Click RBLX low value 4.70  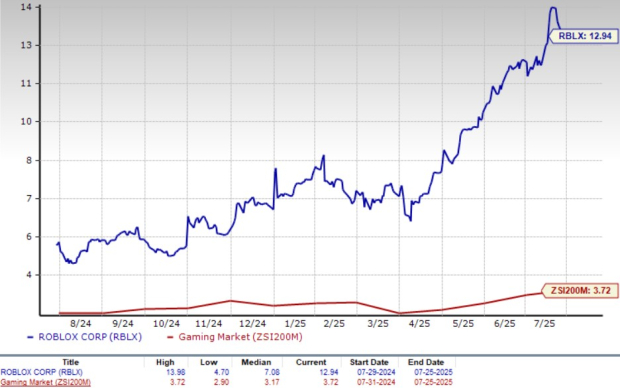221,372
